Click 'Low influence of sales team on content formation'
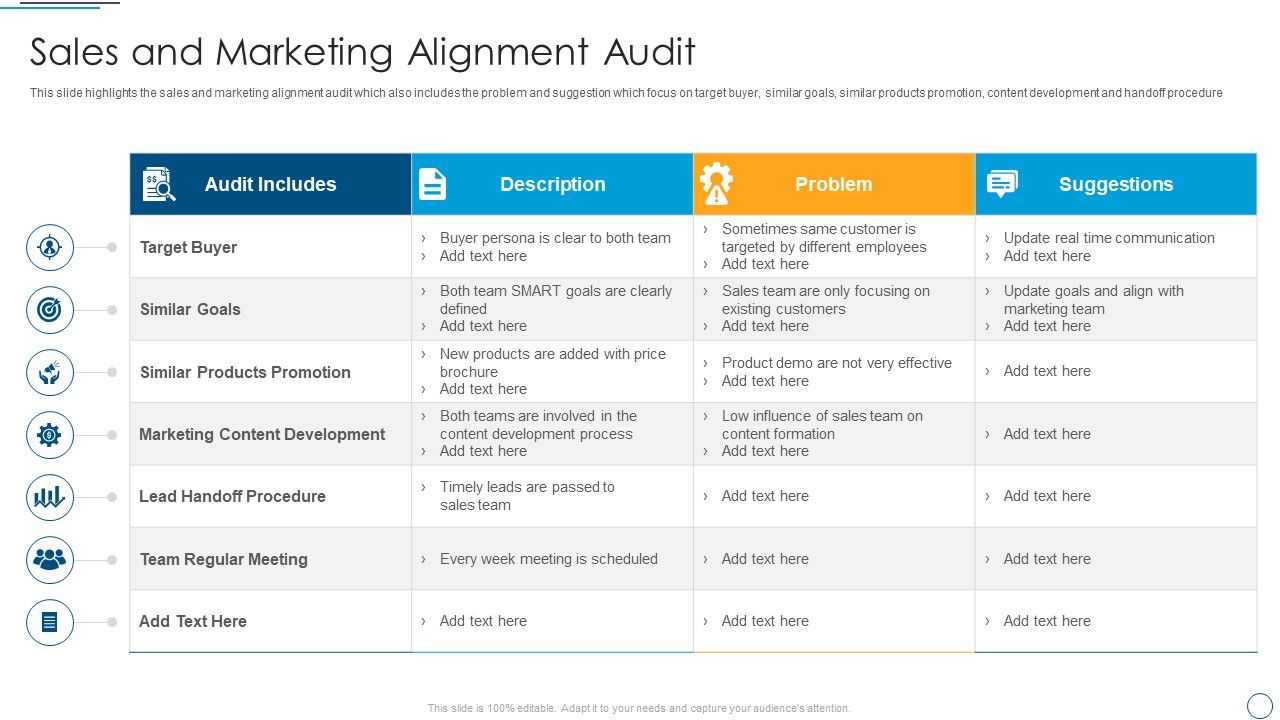 [x=822, y=425]
